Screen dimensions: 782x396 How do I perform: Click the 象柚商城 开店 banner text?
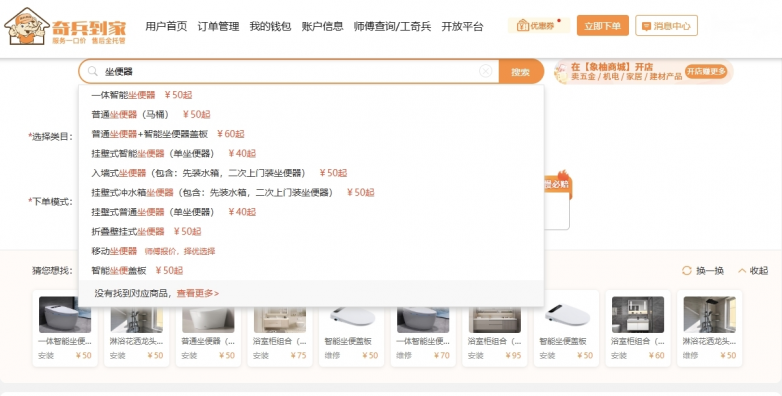coord(612,66)
